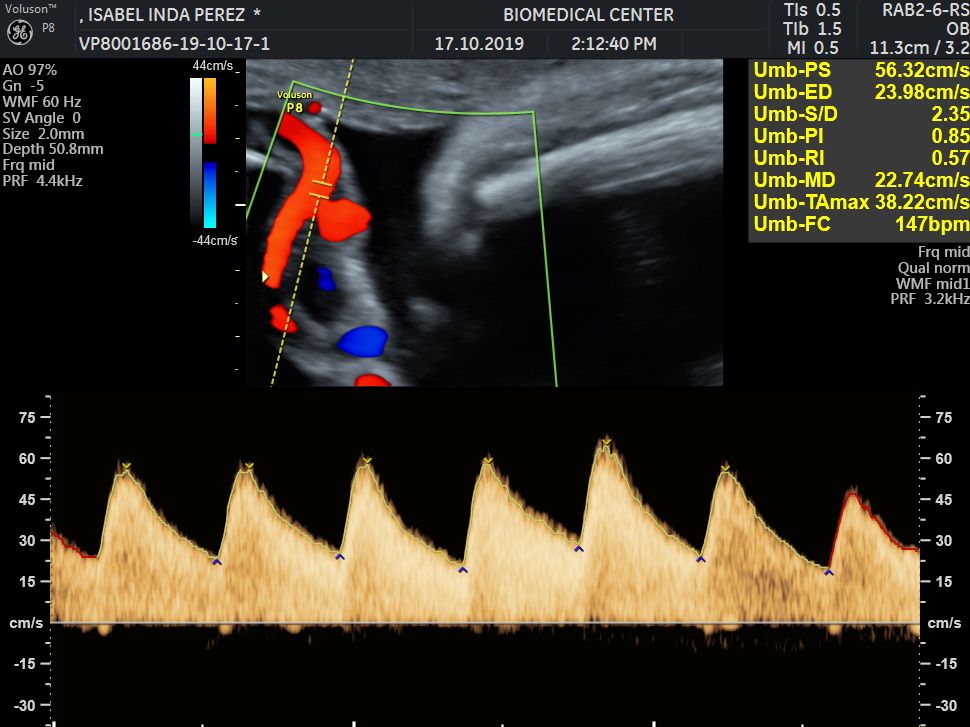Image resolution: width=970 pixels, height=727 pixels.
Task: Click the Umb-TAmax 38.22cm/s measurement
Action: pyautogui.click(x=861, y=202)
